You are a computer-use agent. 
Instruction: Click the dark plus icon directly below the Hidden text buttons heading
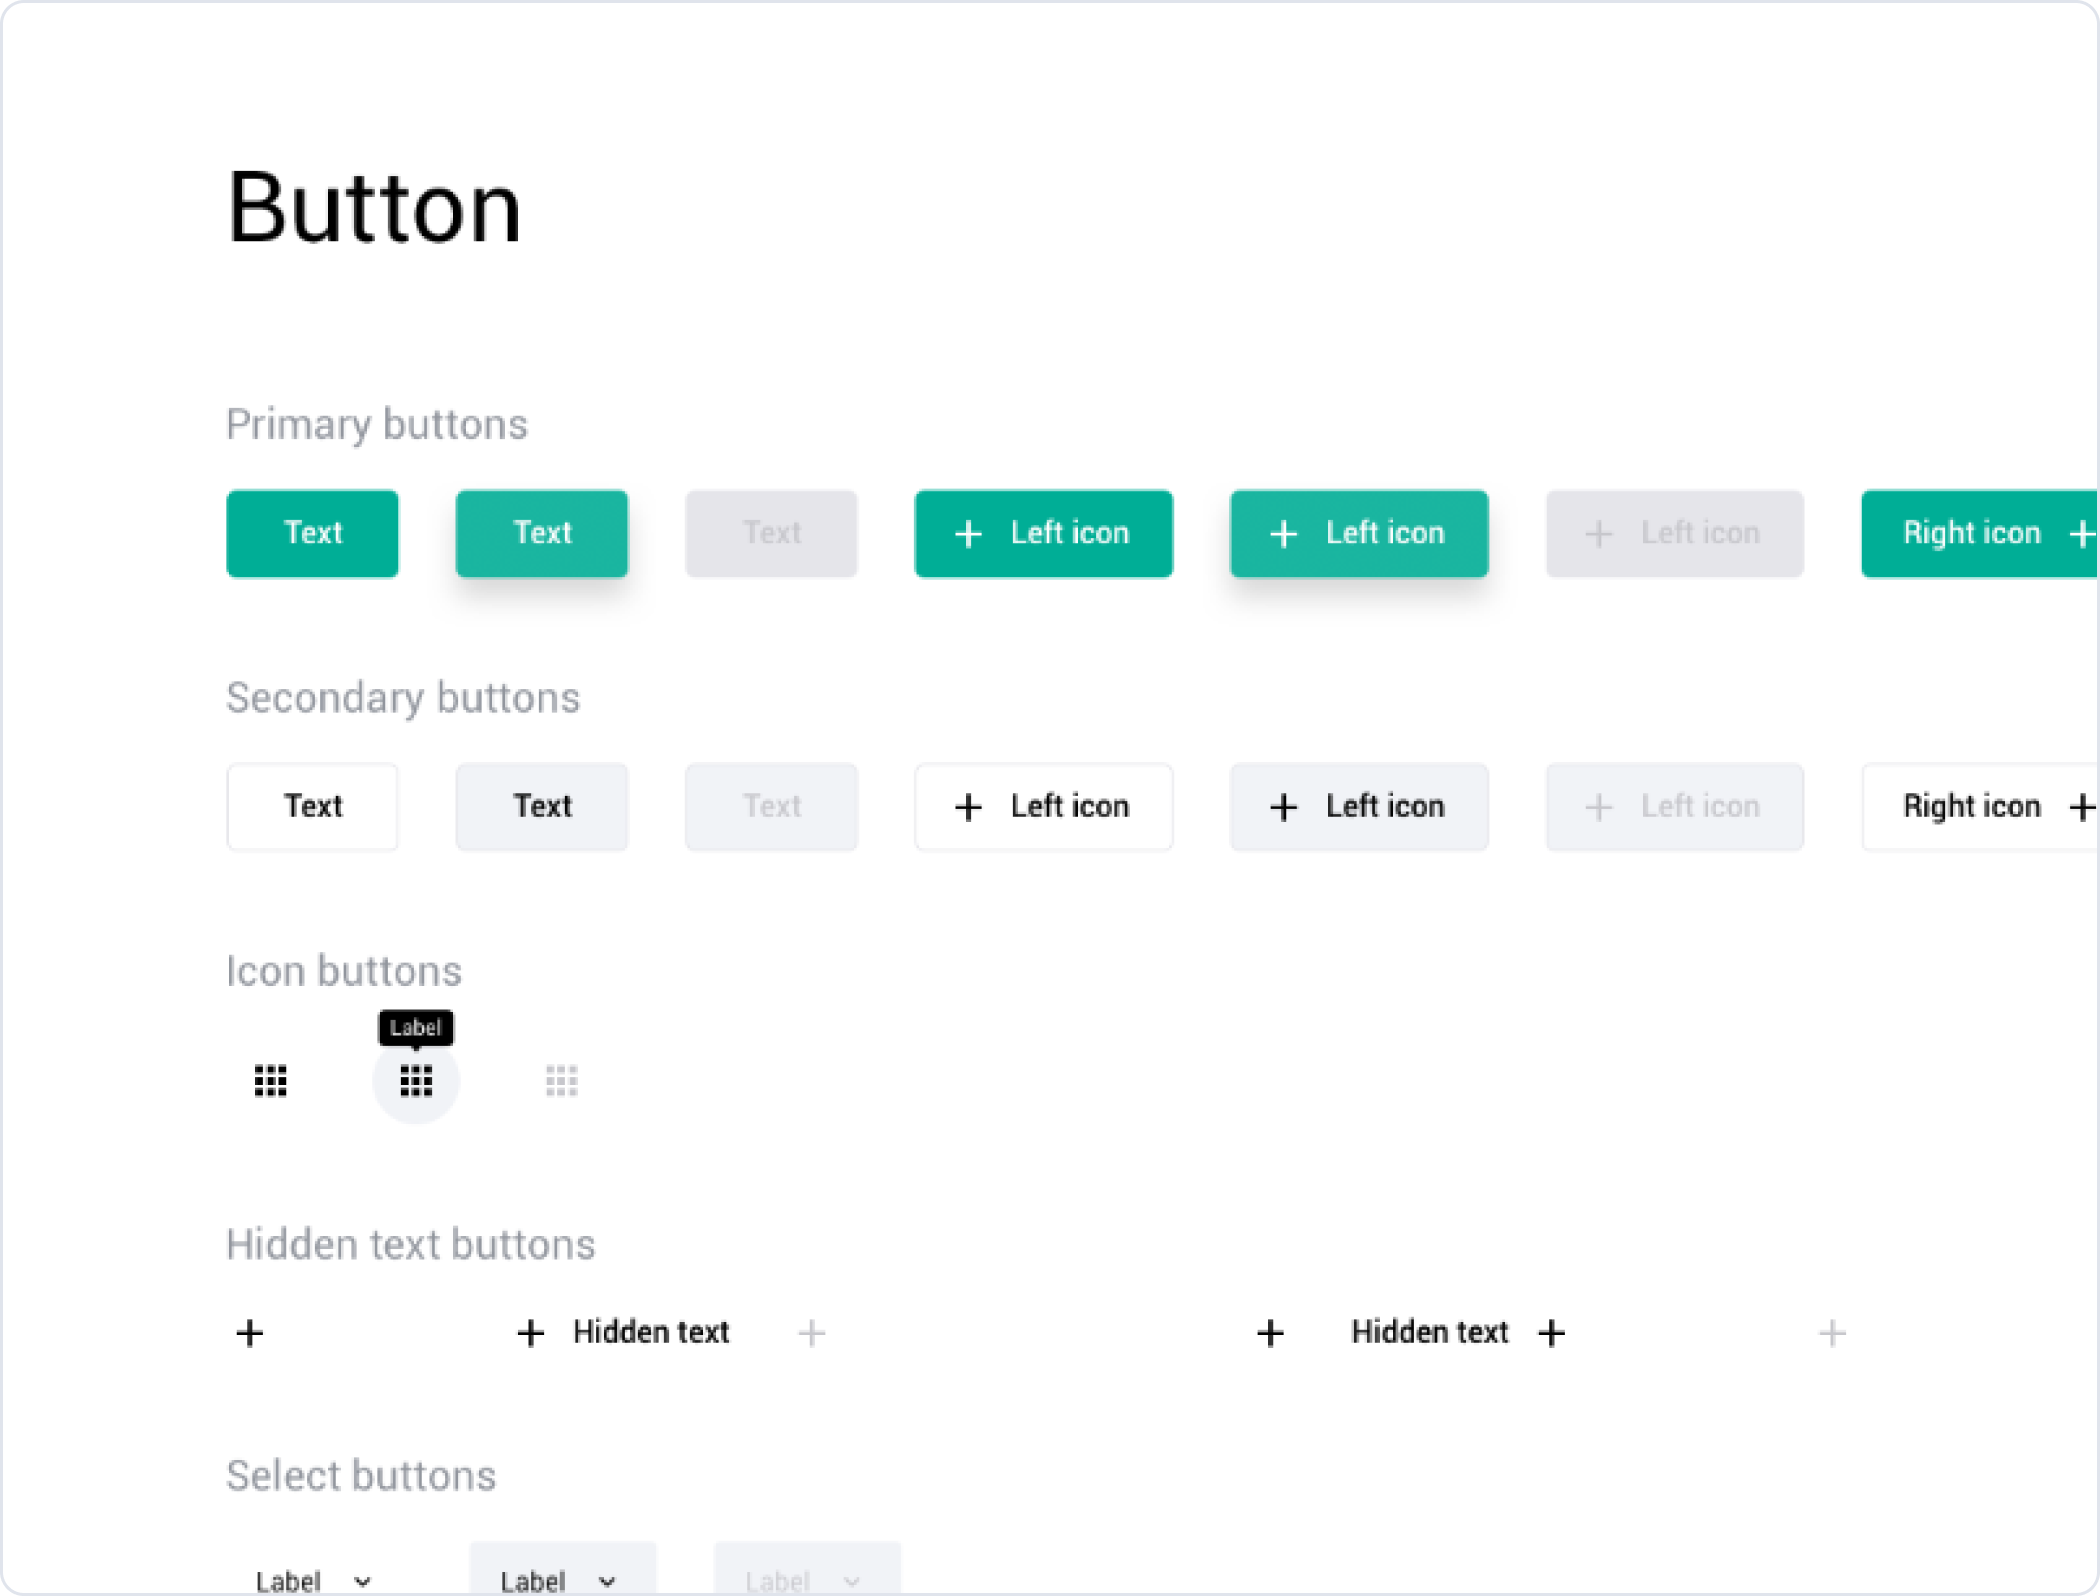[x=250, y=1333]
